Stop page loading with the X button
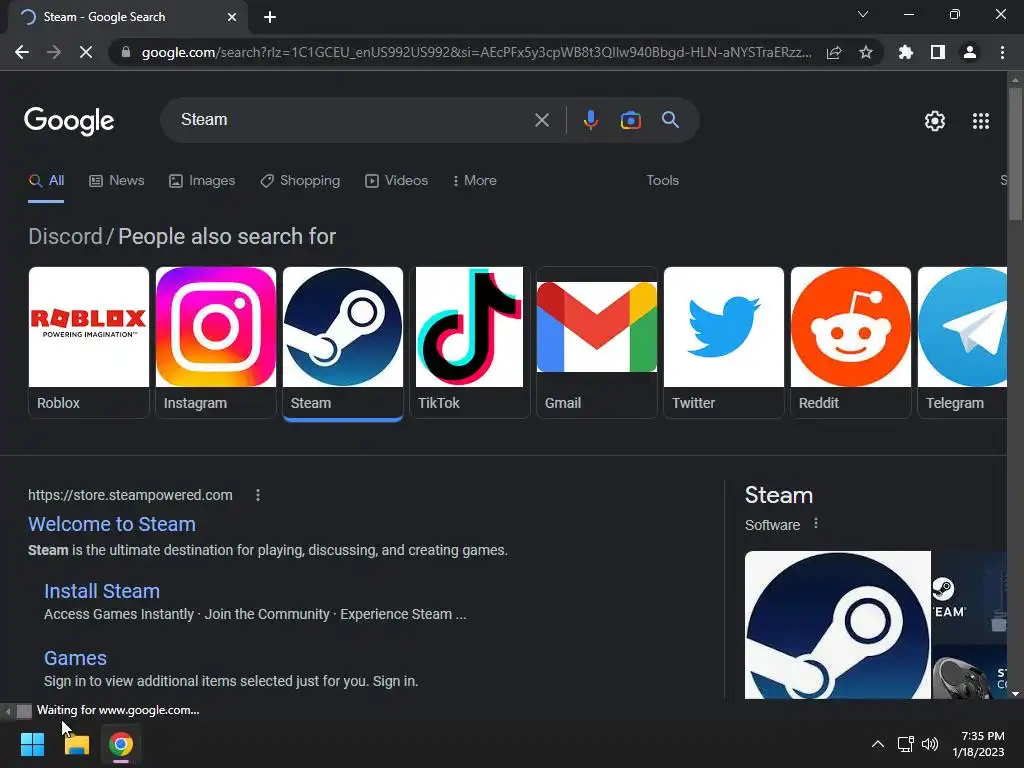The image size is (1024, 768). pos(86,52)
